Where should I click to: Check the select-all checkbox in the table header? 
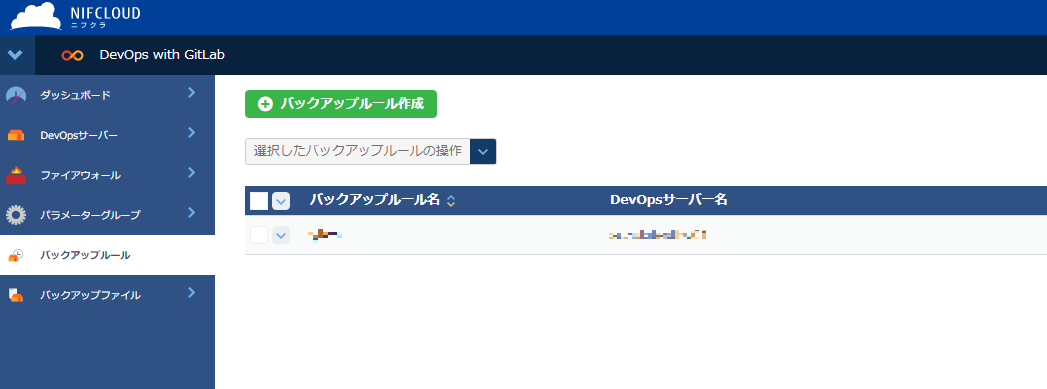tap(259, 201)
